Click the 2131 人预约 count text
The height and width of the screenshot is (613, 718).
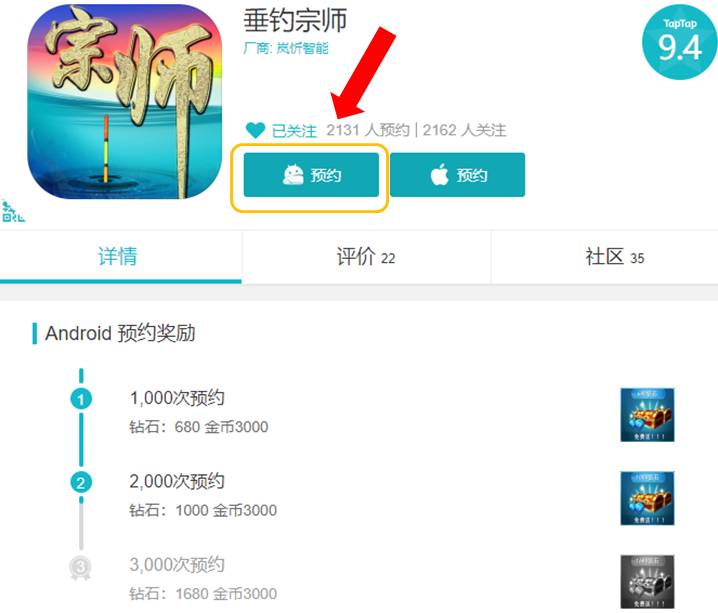pos(368,130)
